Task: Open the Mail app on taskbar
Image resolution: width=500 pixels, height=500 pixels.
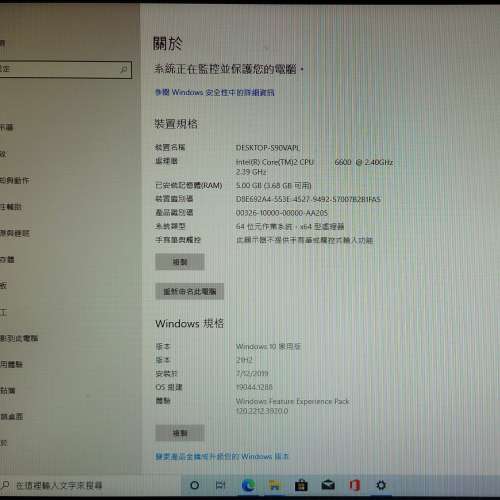Action: pyautogui.click(x=328, y=485)
